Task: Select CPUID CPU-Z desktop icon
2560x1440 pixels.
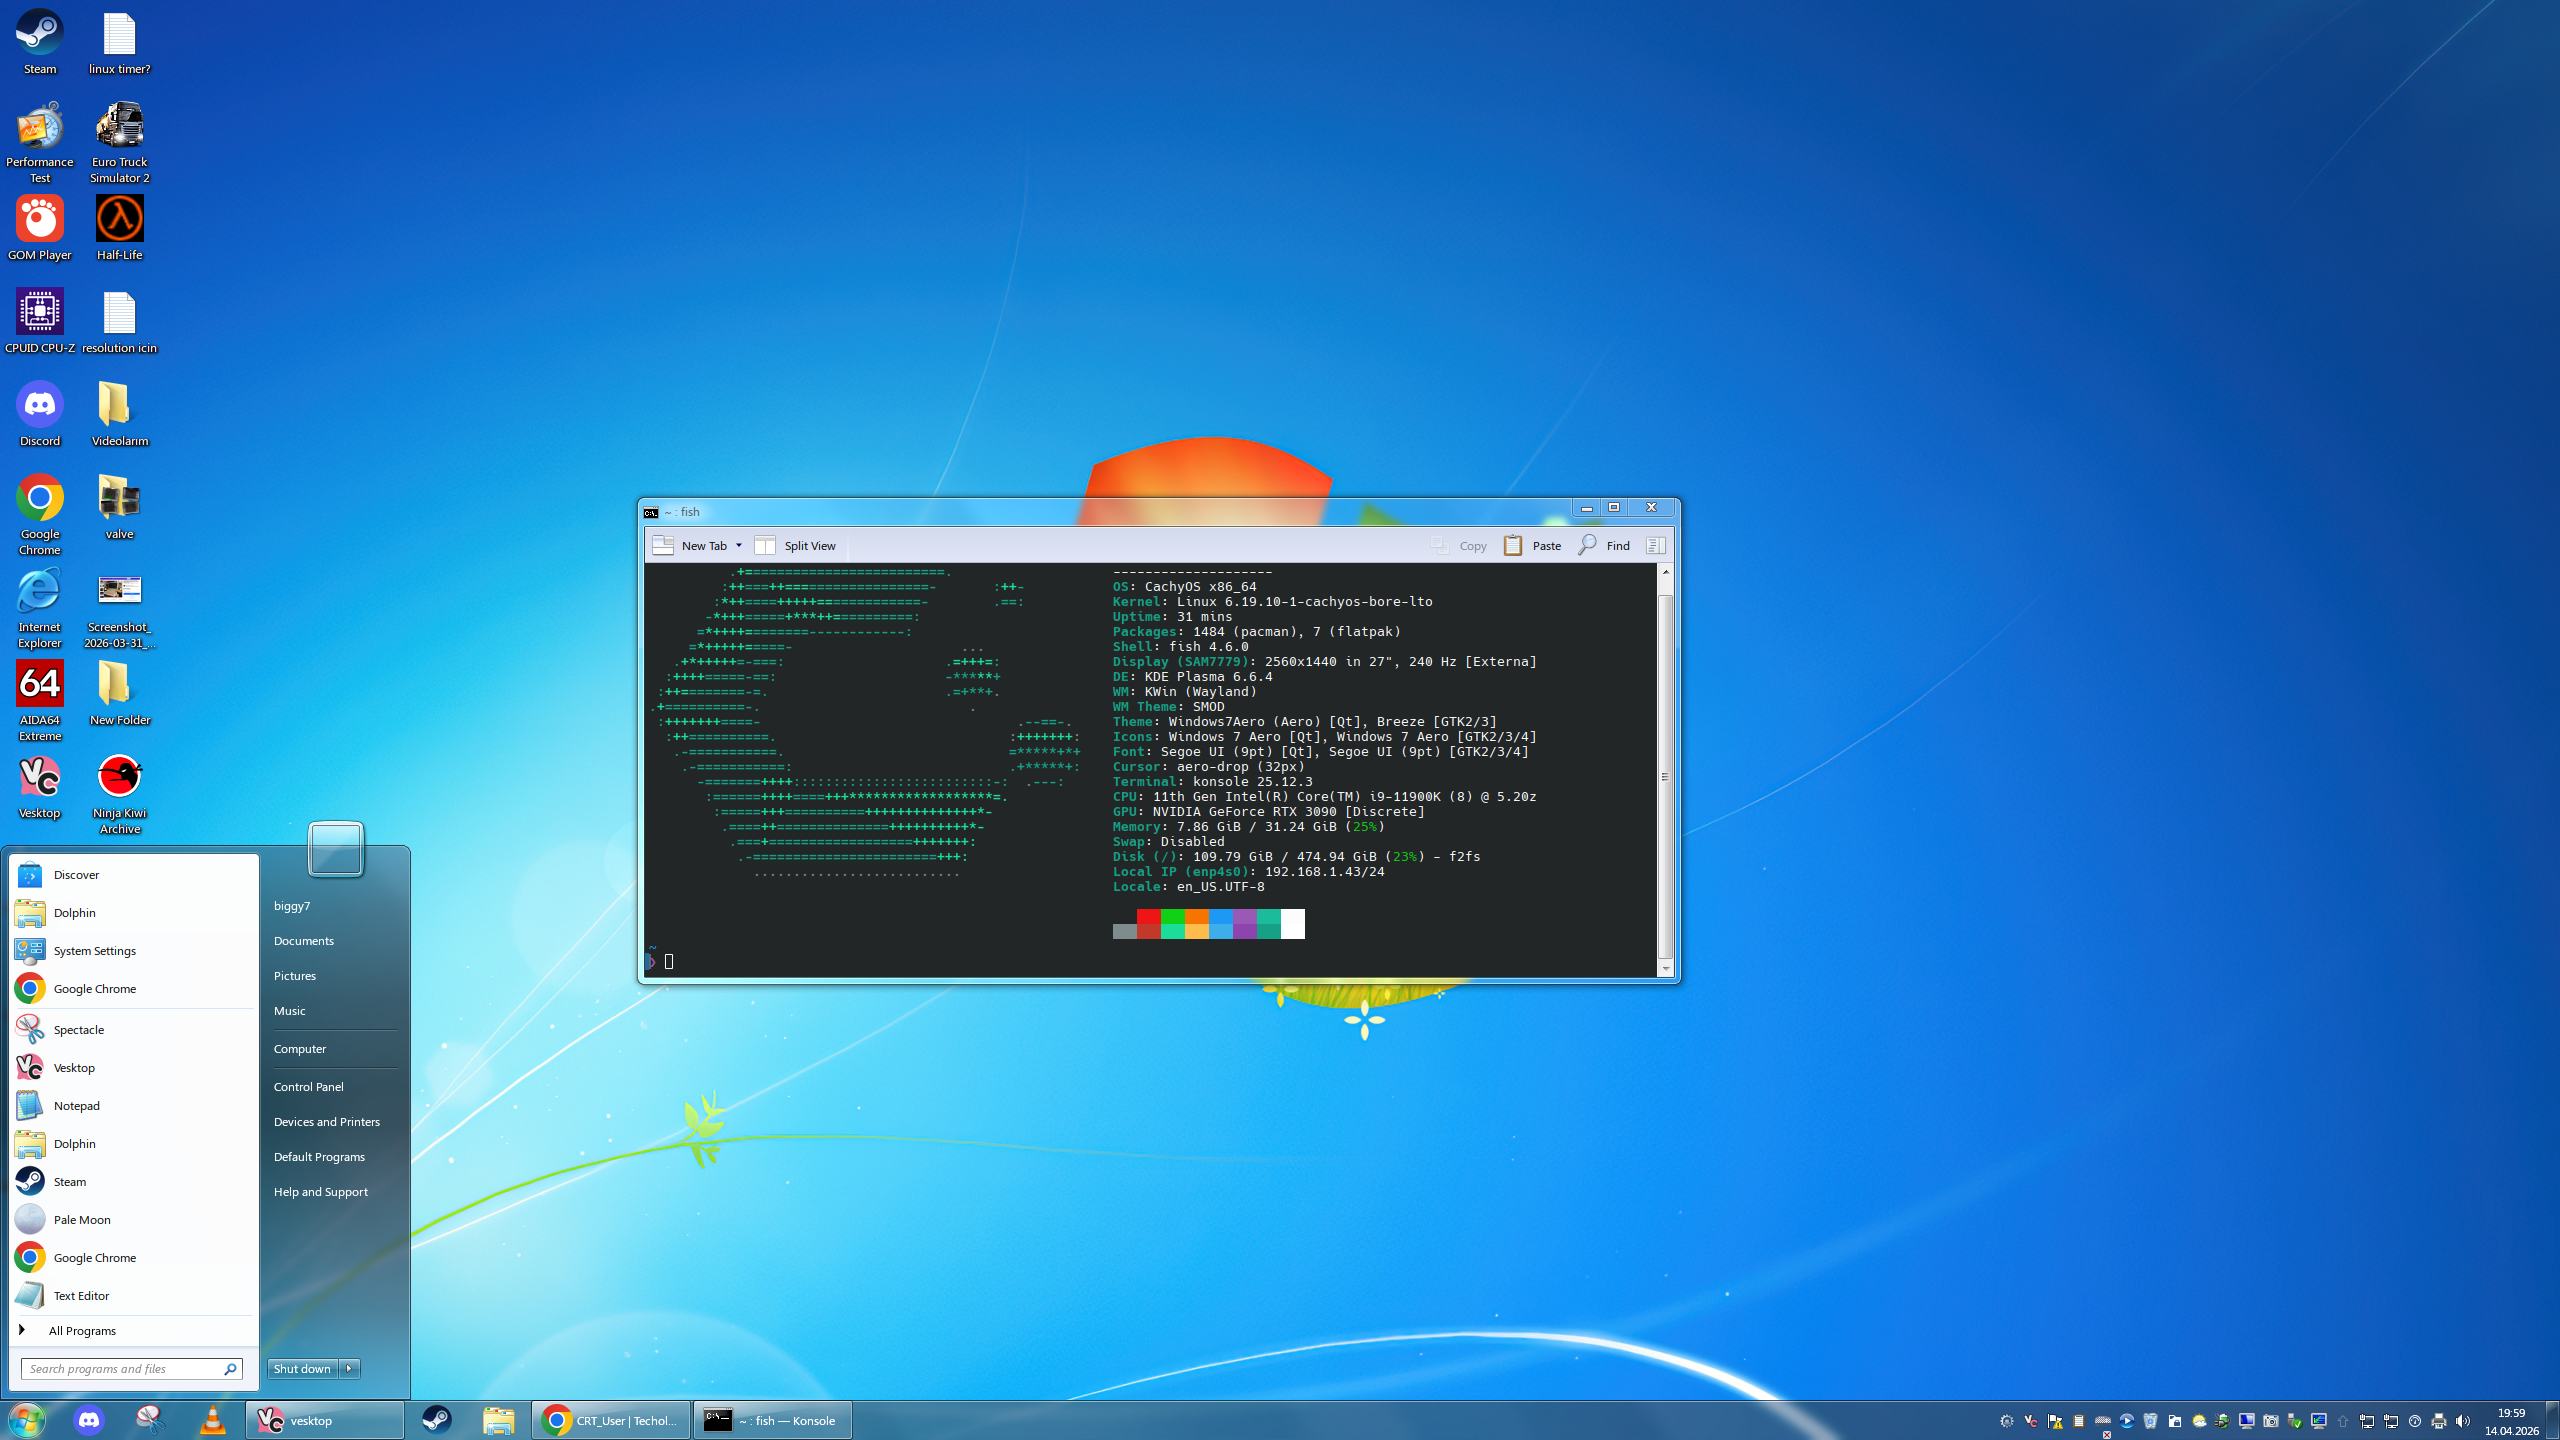Action: coord(40,320)
